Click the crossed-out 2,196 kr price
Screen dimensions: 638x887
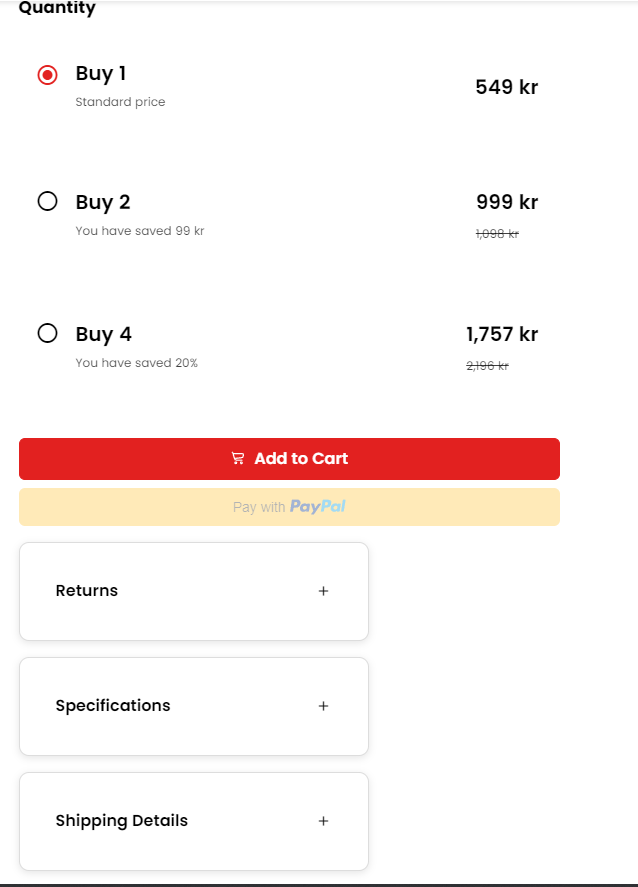point(487,366)
